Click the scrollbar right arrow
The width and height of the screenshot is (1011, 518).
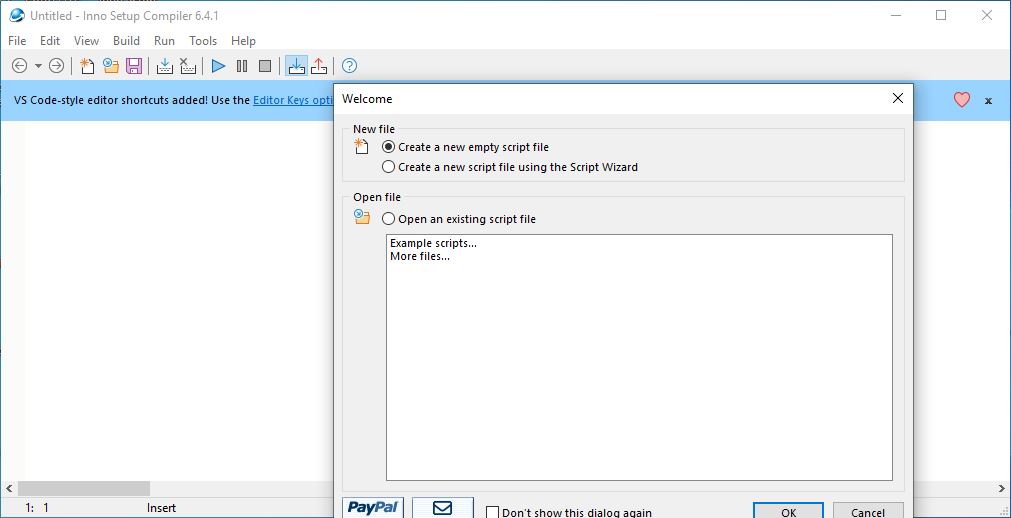pos(1001,488)
